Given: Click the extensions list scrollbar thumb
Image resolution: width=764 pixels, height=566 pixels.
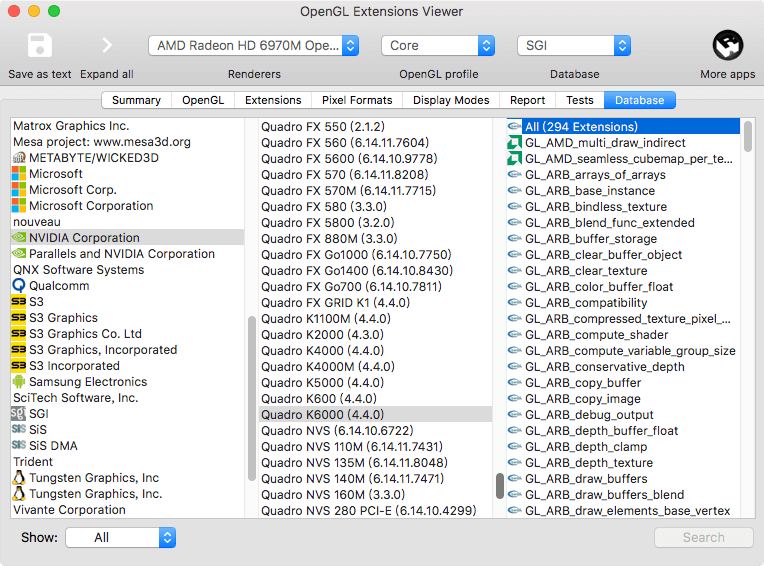Looking at the screenshot, I should [x=748, y=136].
